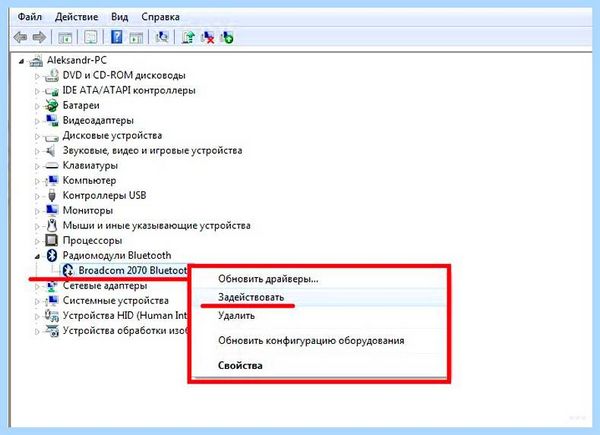The height and width of the screenshot is (435, 600).
Task: Toggle the show/hide console tree toolbar icon
Action: coord(65,37)
